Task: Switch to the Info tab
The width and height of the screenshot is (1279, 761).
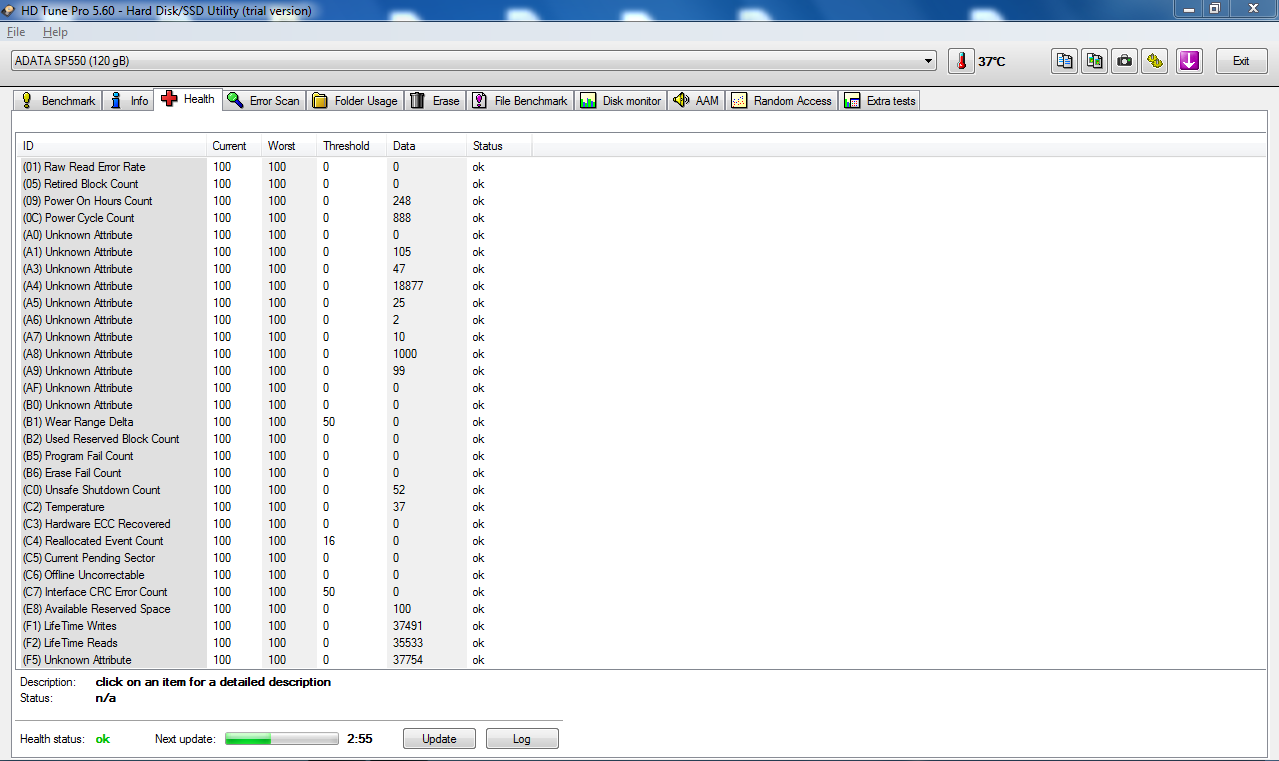Action: pos(129,101)
